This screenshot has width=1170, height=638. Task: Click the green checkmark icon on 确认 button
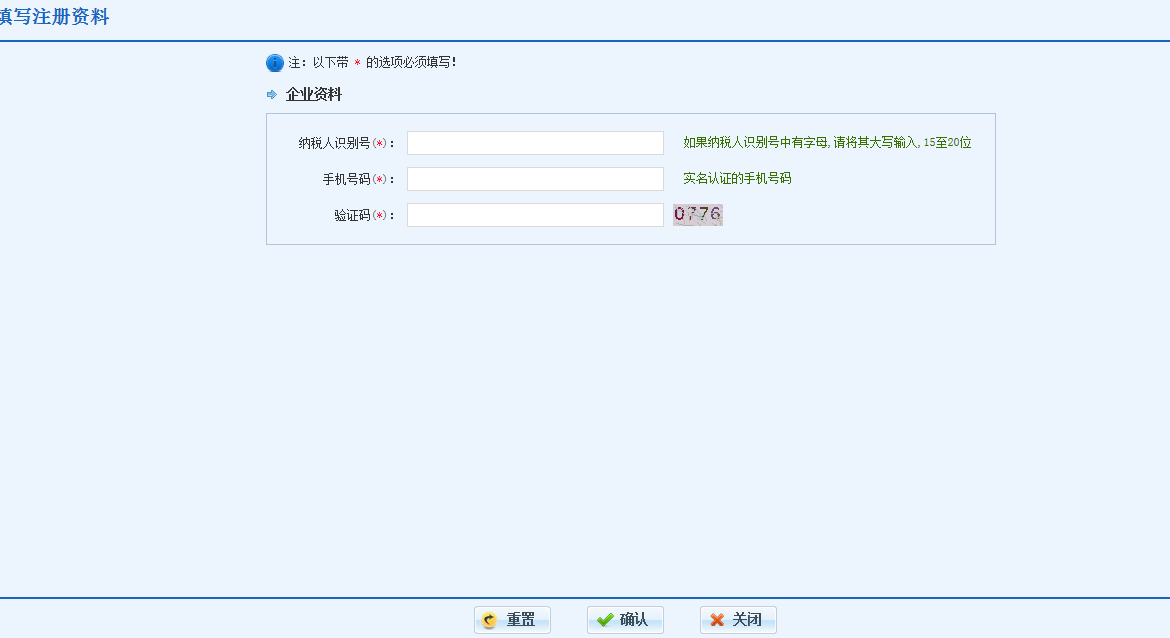tap(604, 619)
